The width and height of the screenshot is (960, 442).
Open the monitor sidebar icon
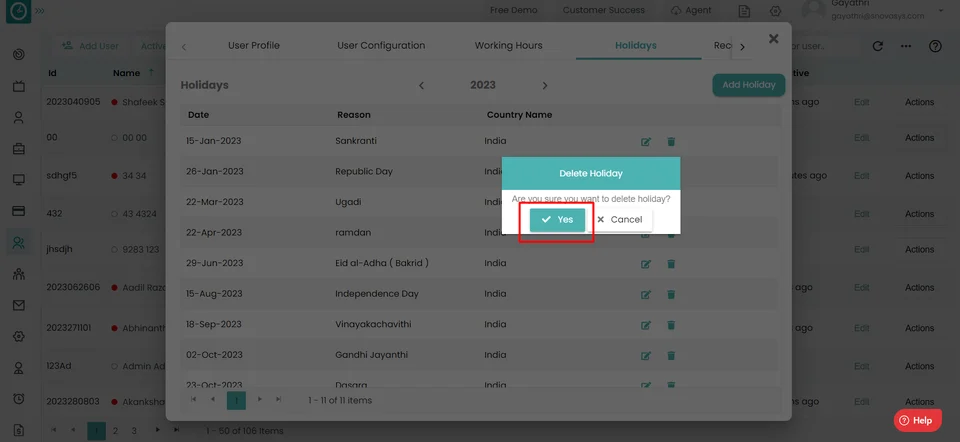point(19,180)
